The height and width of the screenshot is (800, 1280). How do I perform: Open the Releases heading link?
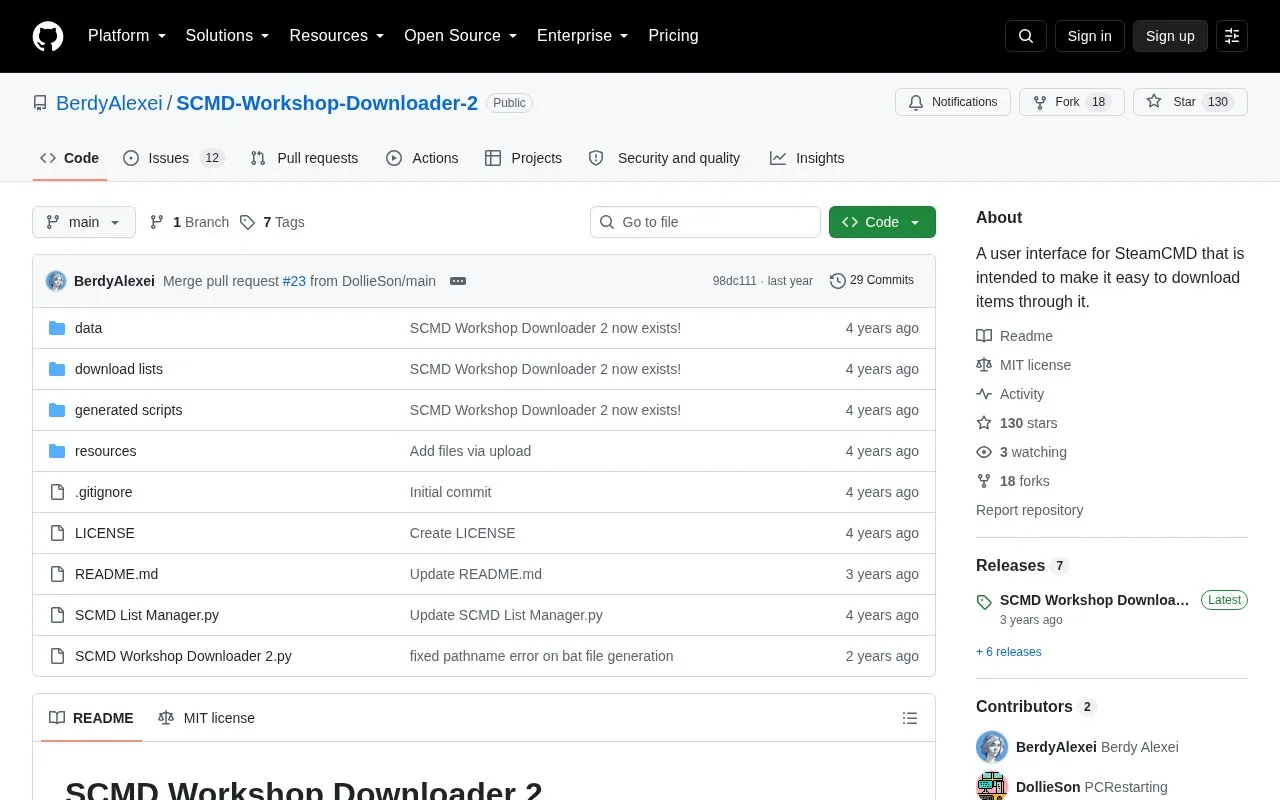click(1022, 566)
